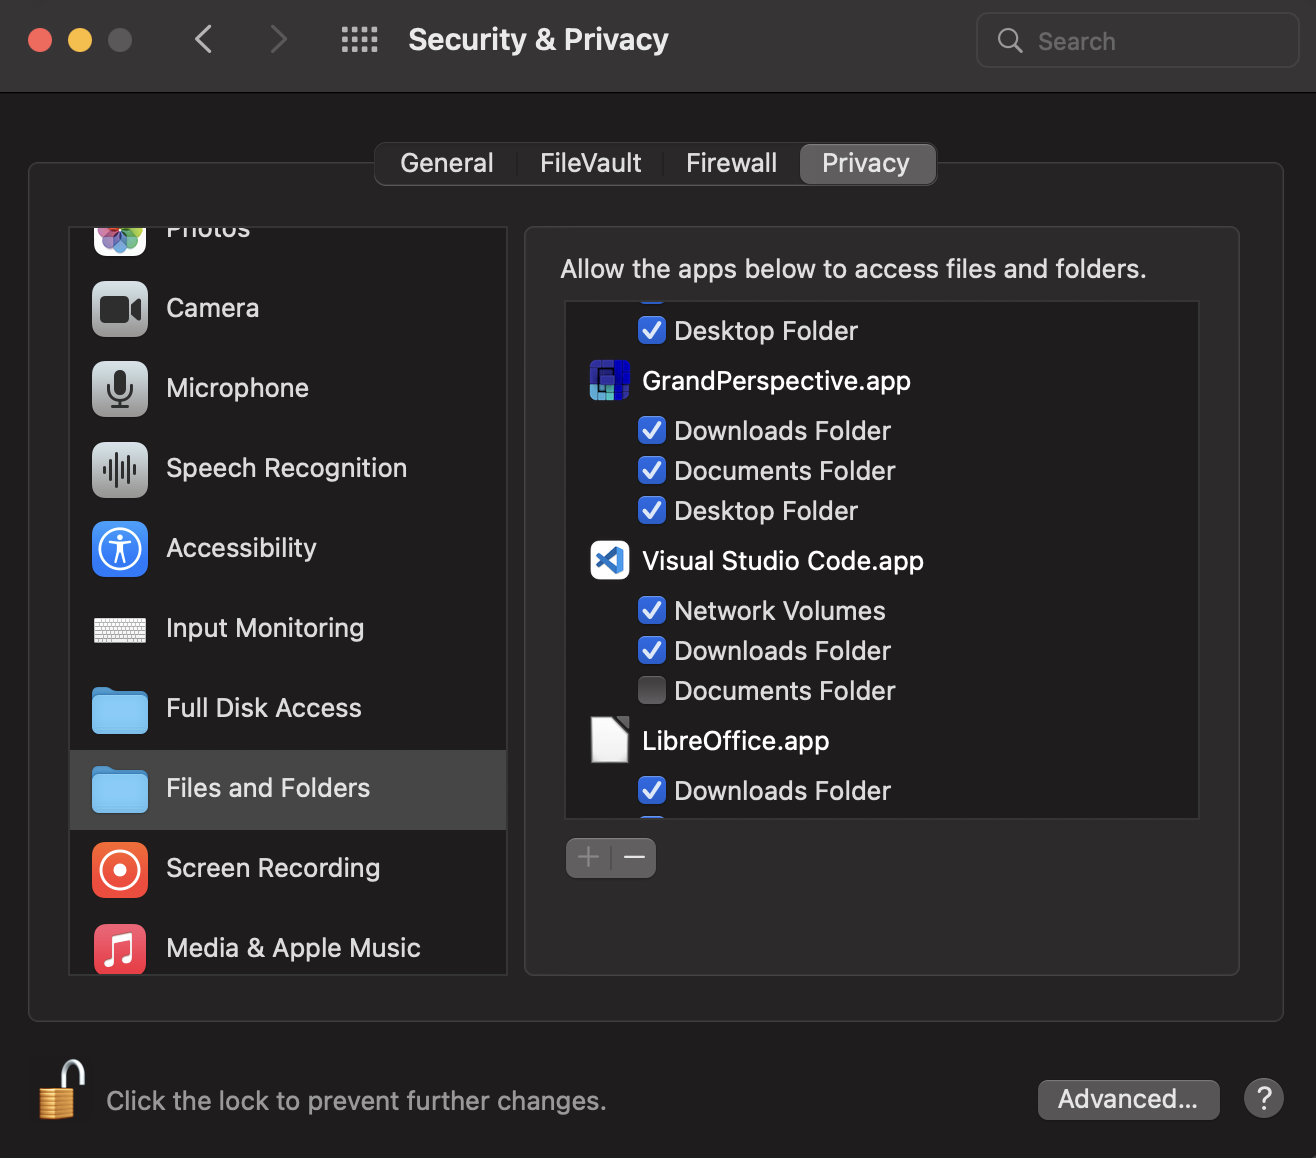Disable Downloads Folder access for LibreOffice
Viewport: 1316px width, 1158px height.
pyautogui.click(x=651, y=790)
